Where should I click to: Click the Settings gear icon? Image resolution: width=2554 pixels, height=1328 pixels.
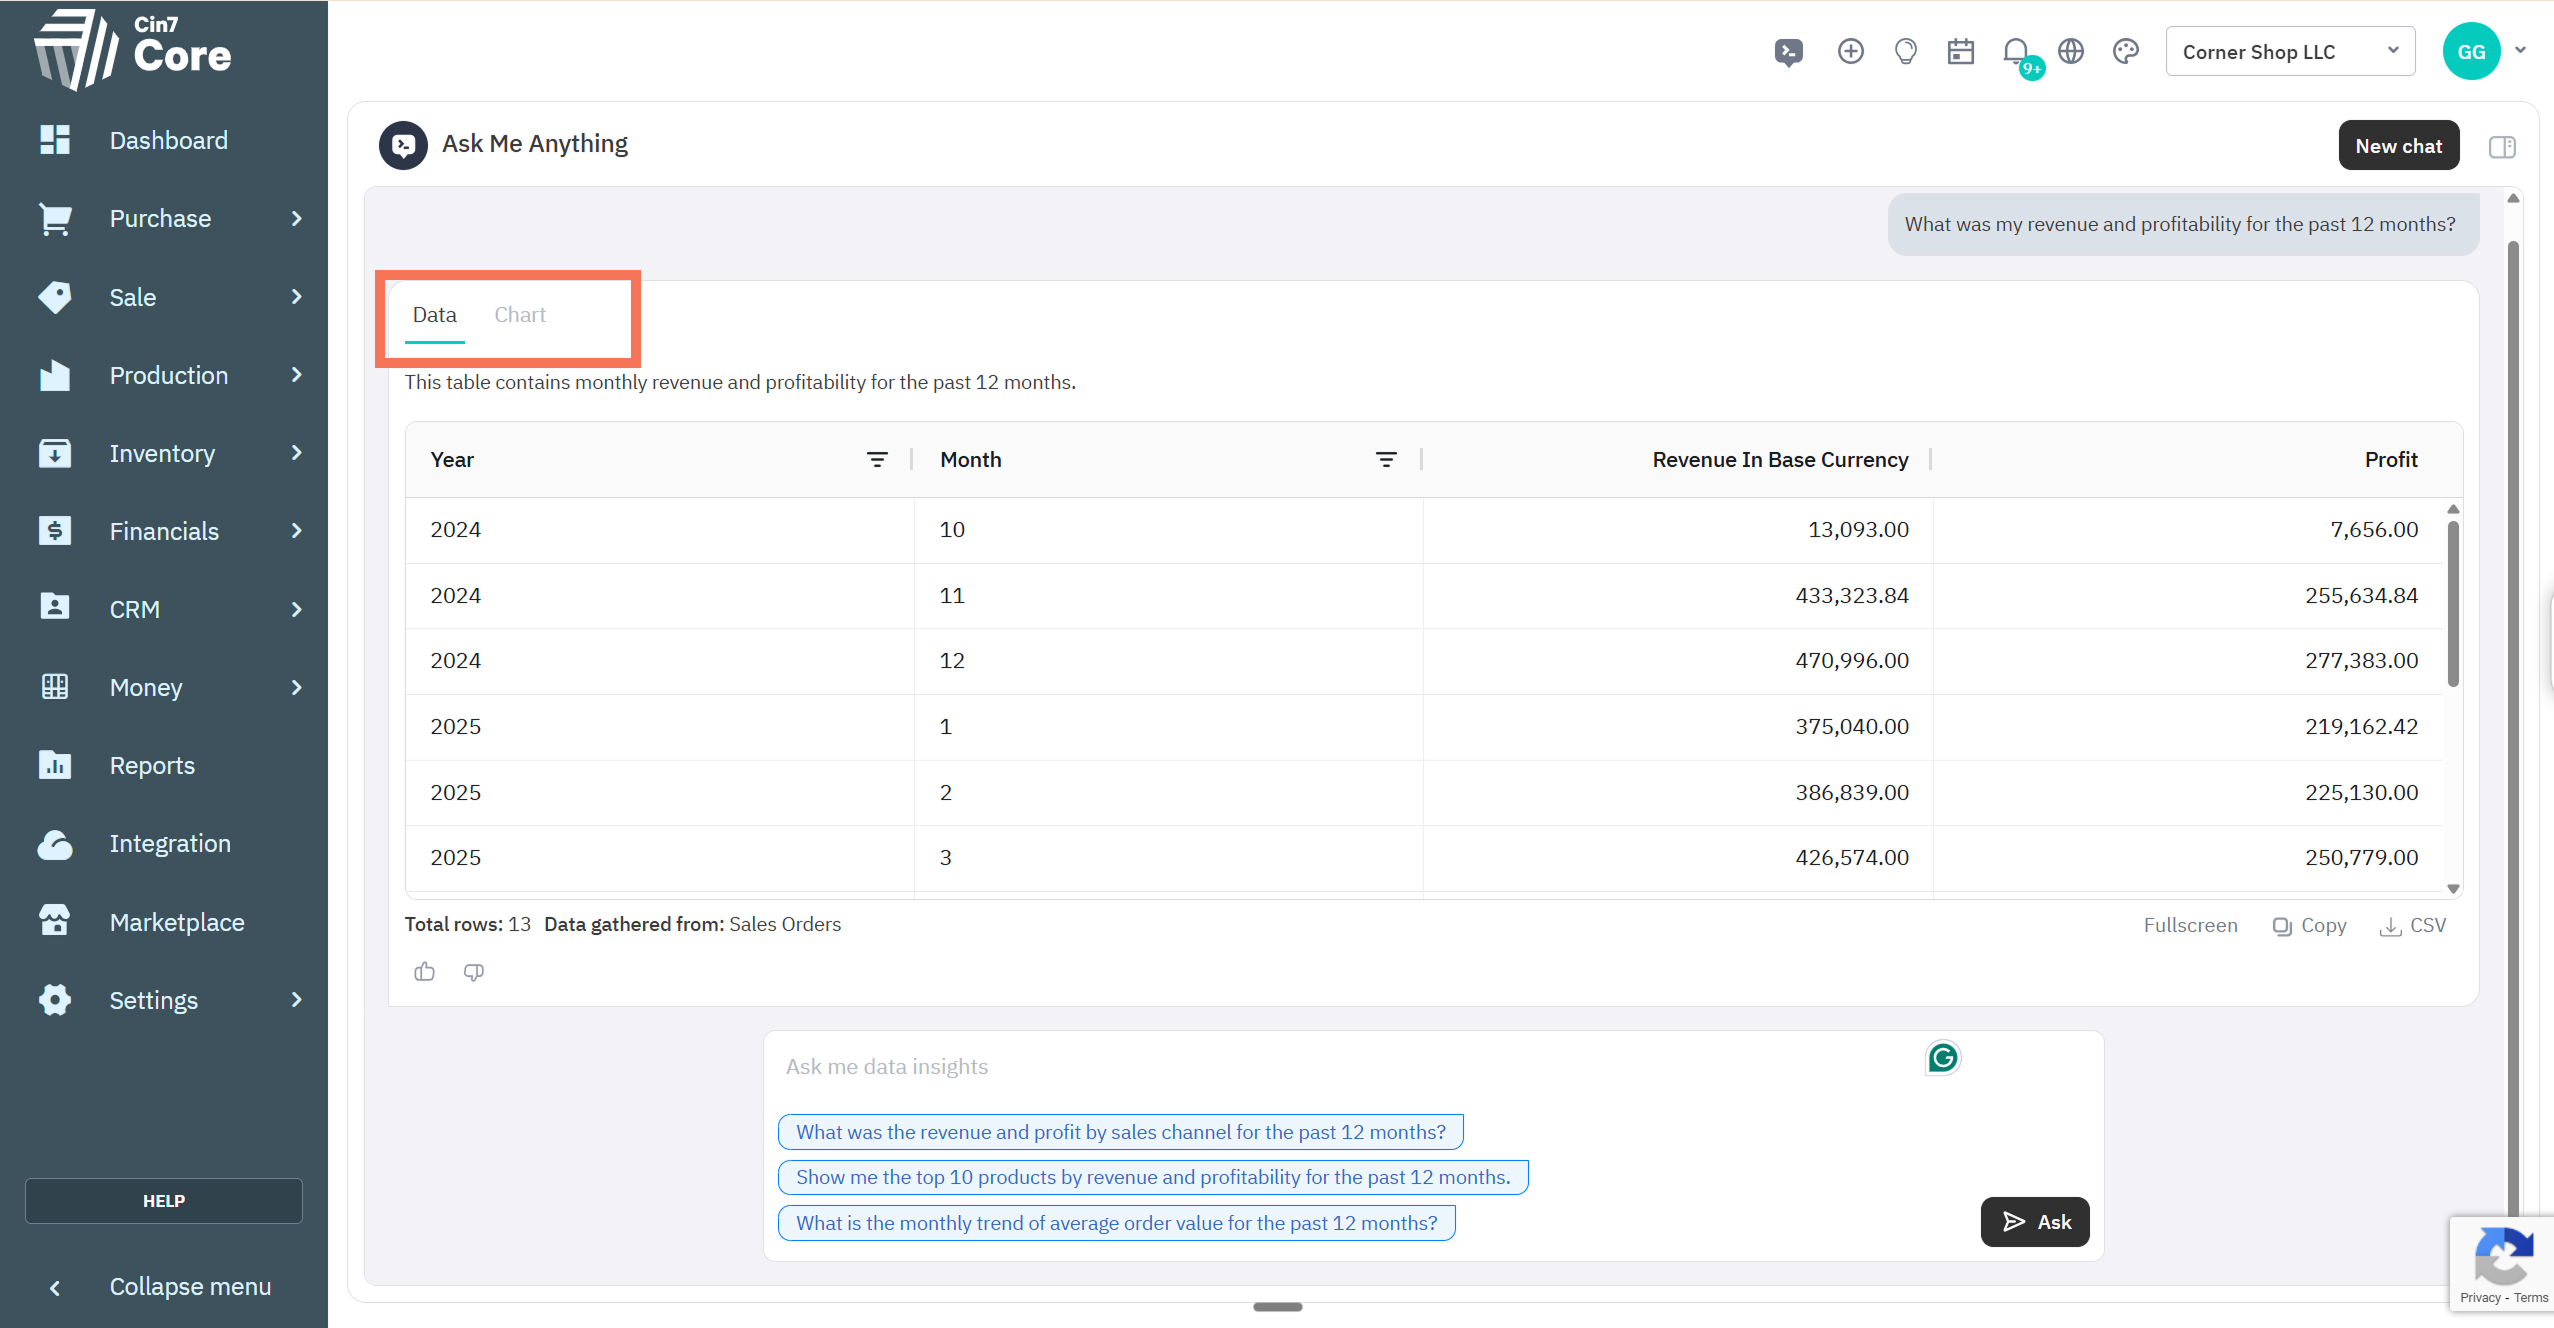point(55,1000)
